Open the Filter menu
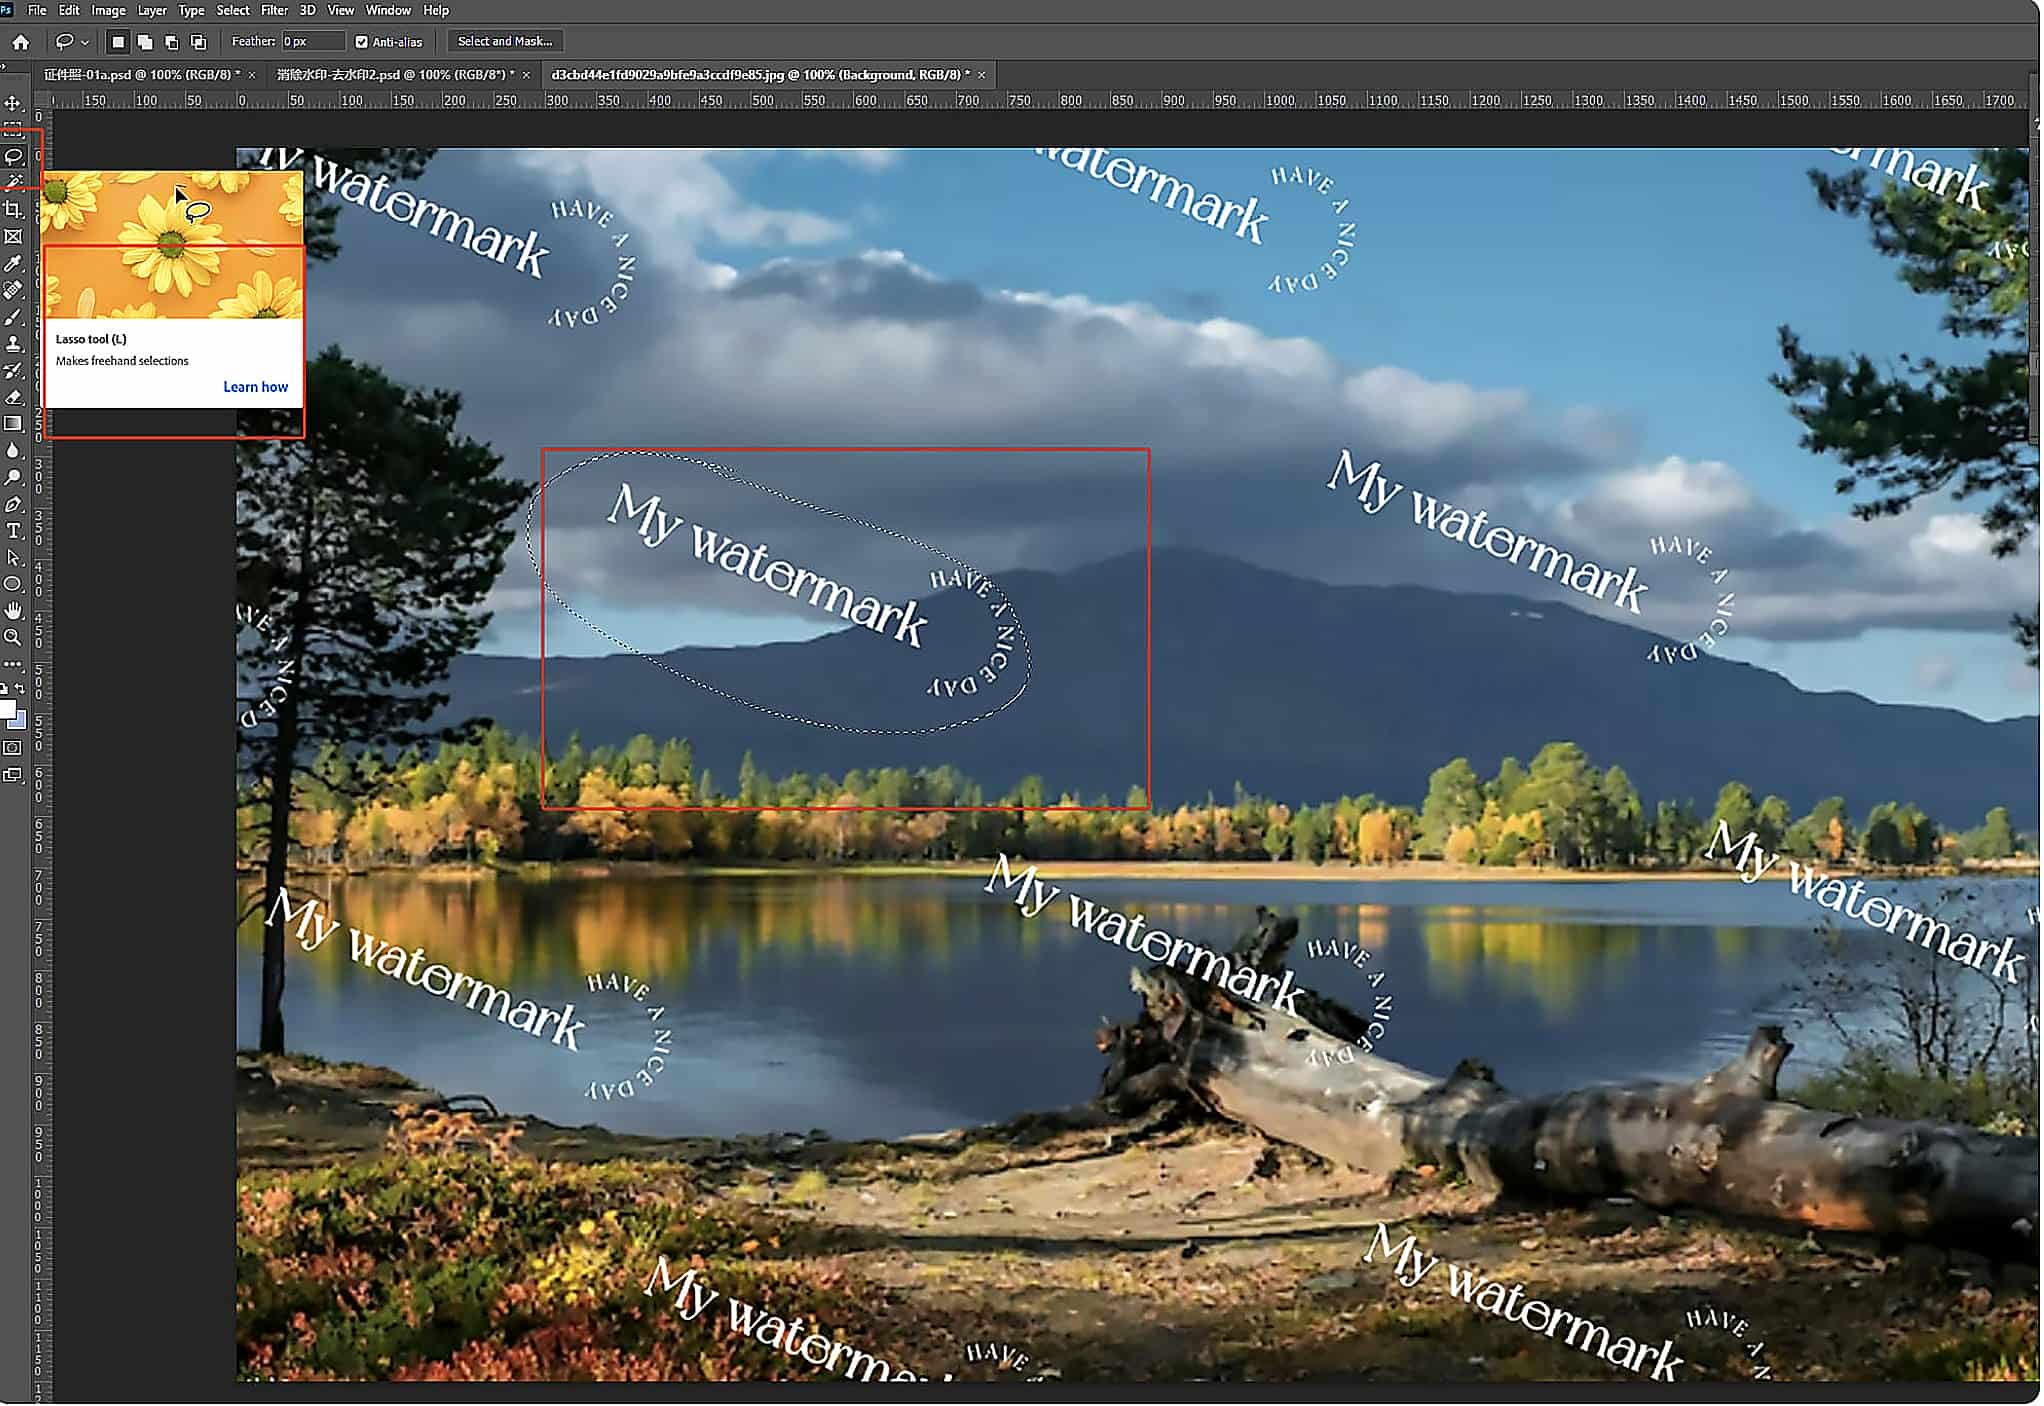The height and width of the screenshot is (1406, 2044). tap(274, 10)
